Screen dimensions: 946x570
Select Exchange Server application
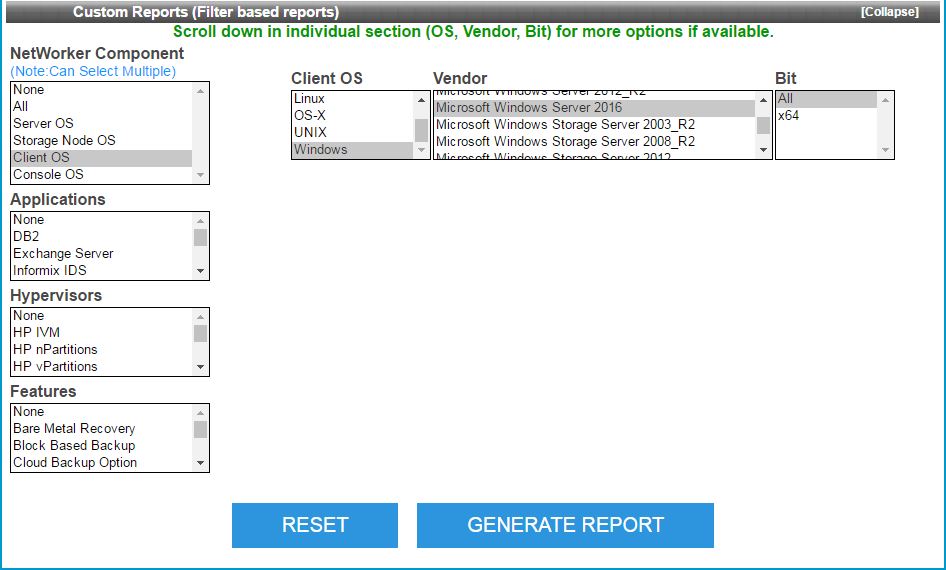click(102, 253)
